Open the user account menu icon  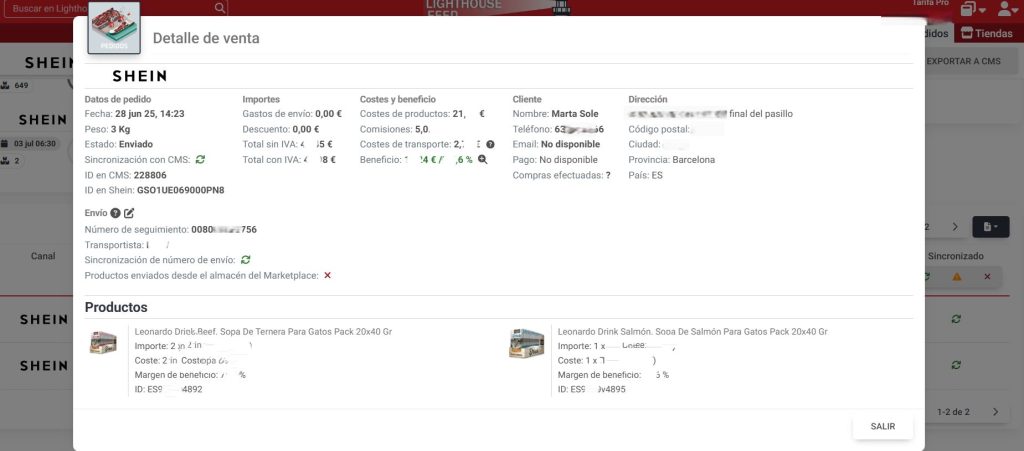[1008, 8]
